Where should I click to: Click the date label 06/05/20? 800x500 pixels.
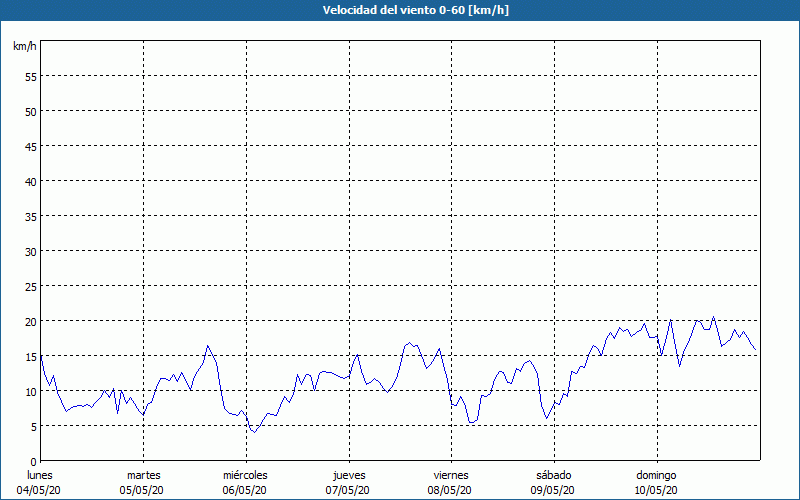pyautogui.click(x=244, y=490)
